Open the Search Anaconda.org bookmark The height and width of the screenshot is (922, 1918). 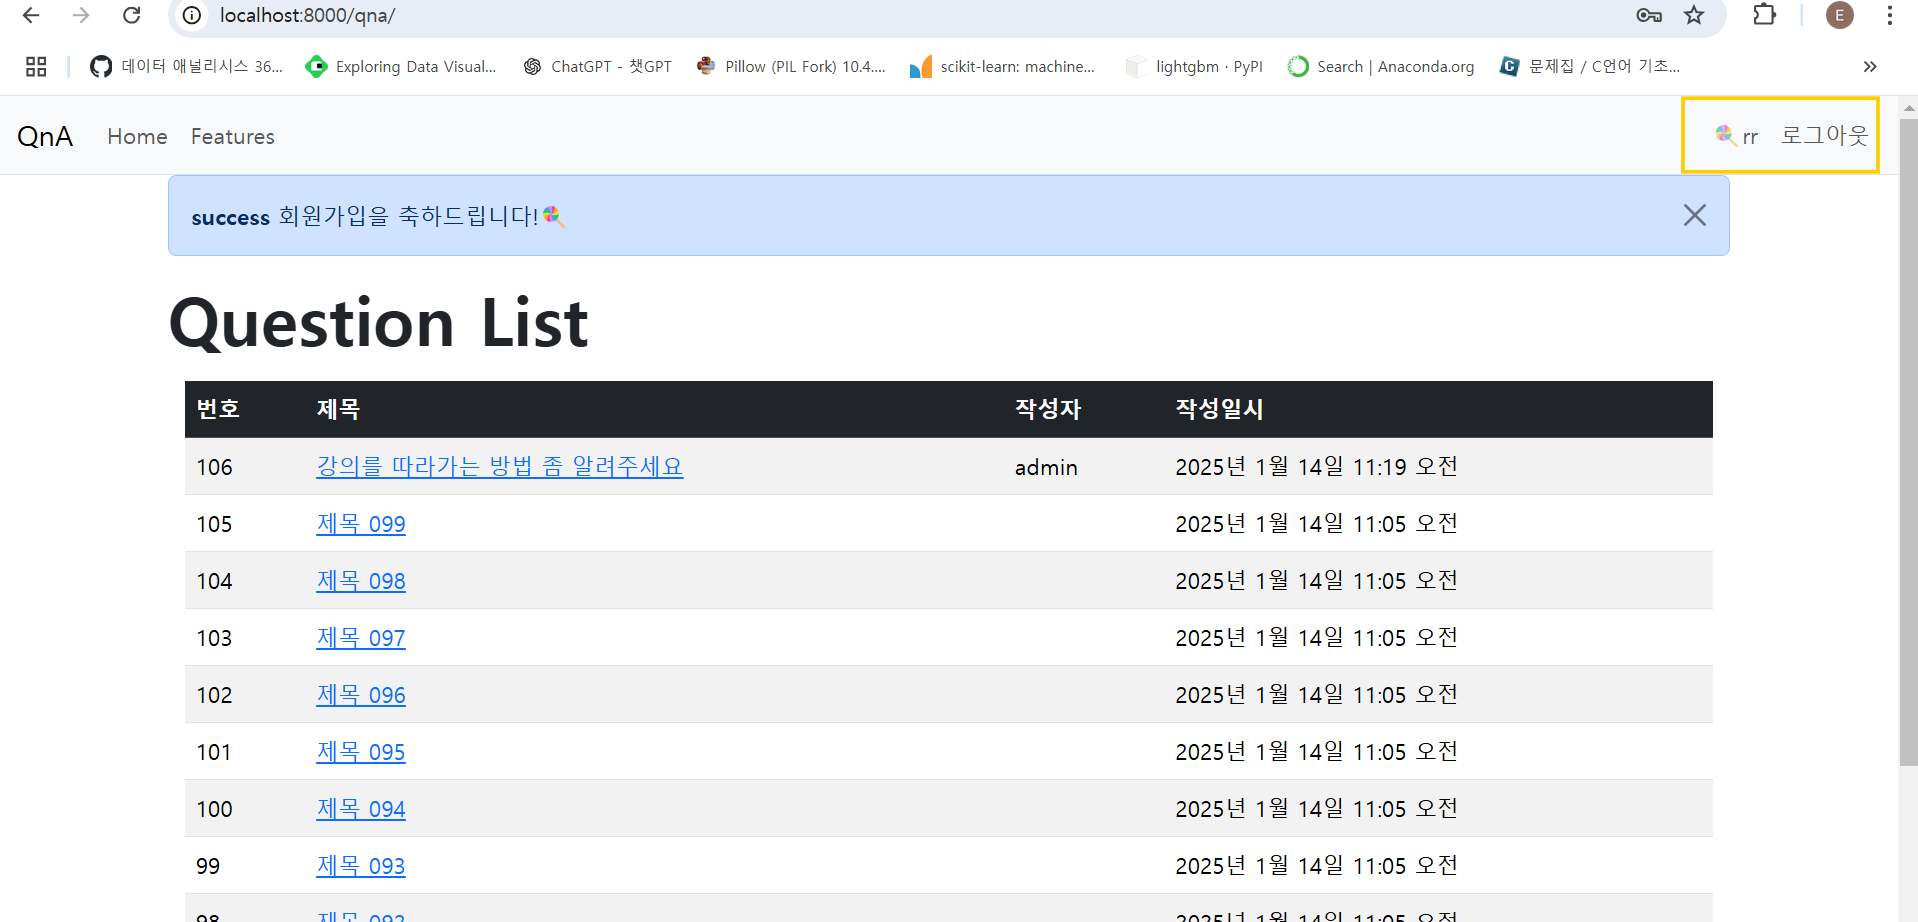tap(1381, 66)
